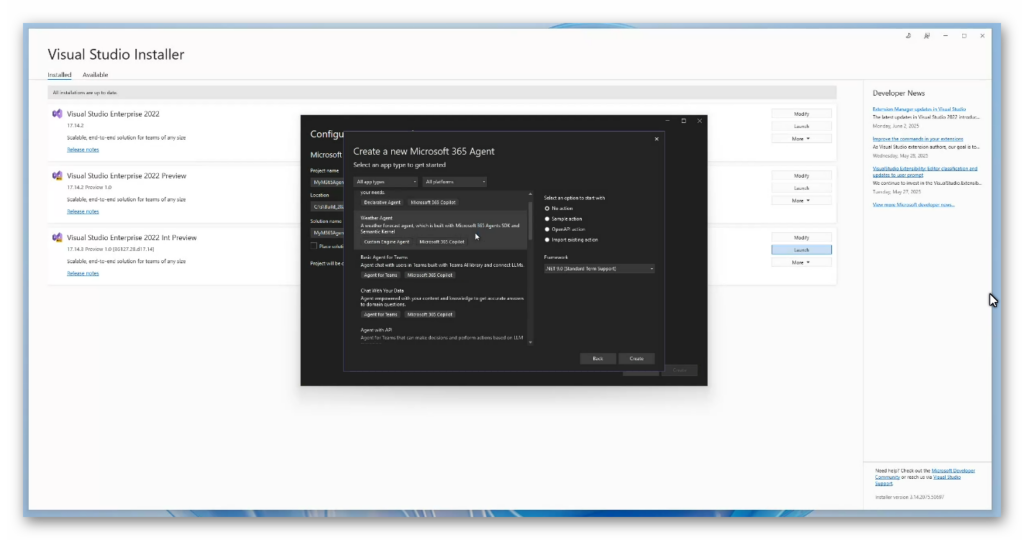The height and width of the screenshot is (540, 1024).
Task: Click Launch for Visual Studio Enterprise 2022
Action: click(801, 126)
